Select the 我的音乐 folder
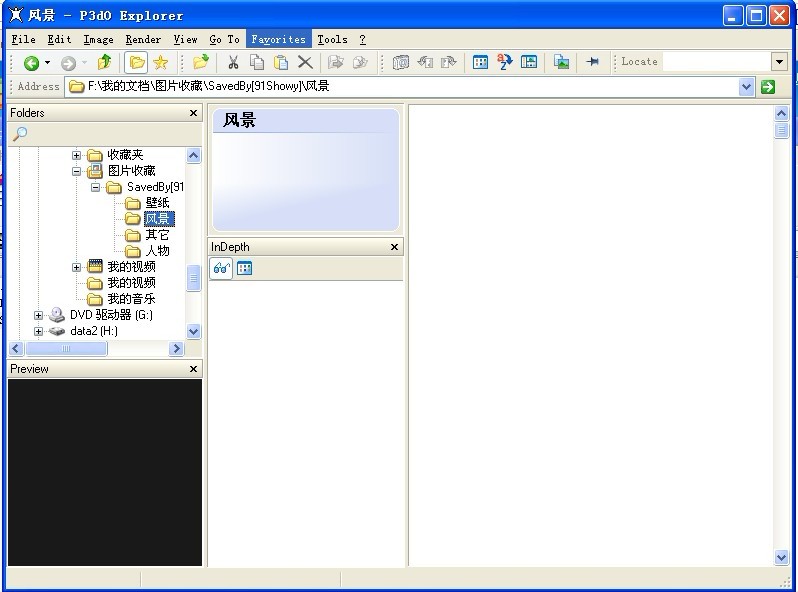 tap(131, 299)
